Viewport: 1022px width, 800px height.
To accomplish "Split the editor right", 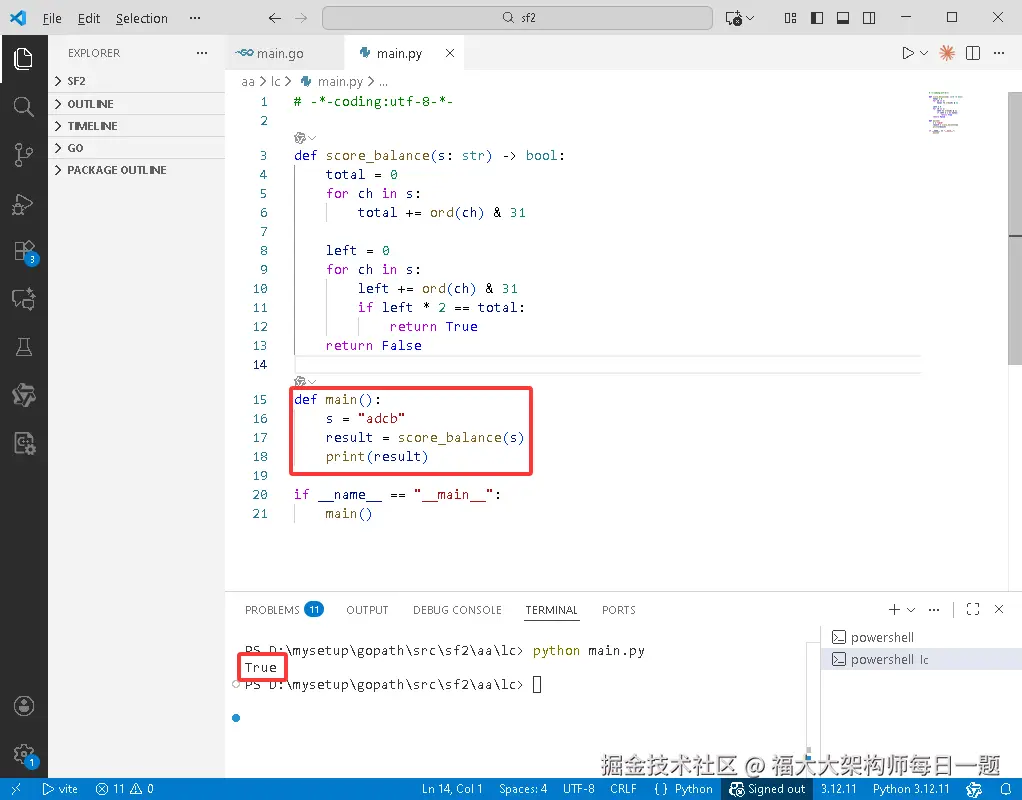I will (972, 53).
